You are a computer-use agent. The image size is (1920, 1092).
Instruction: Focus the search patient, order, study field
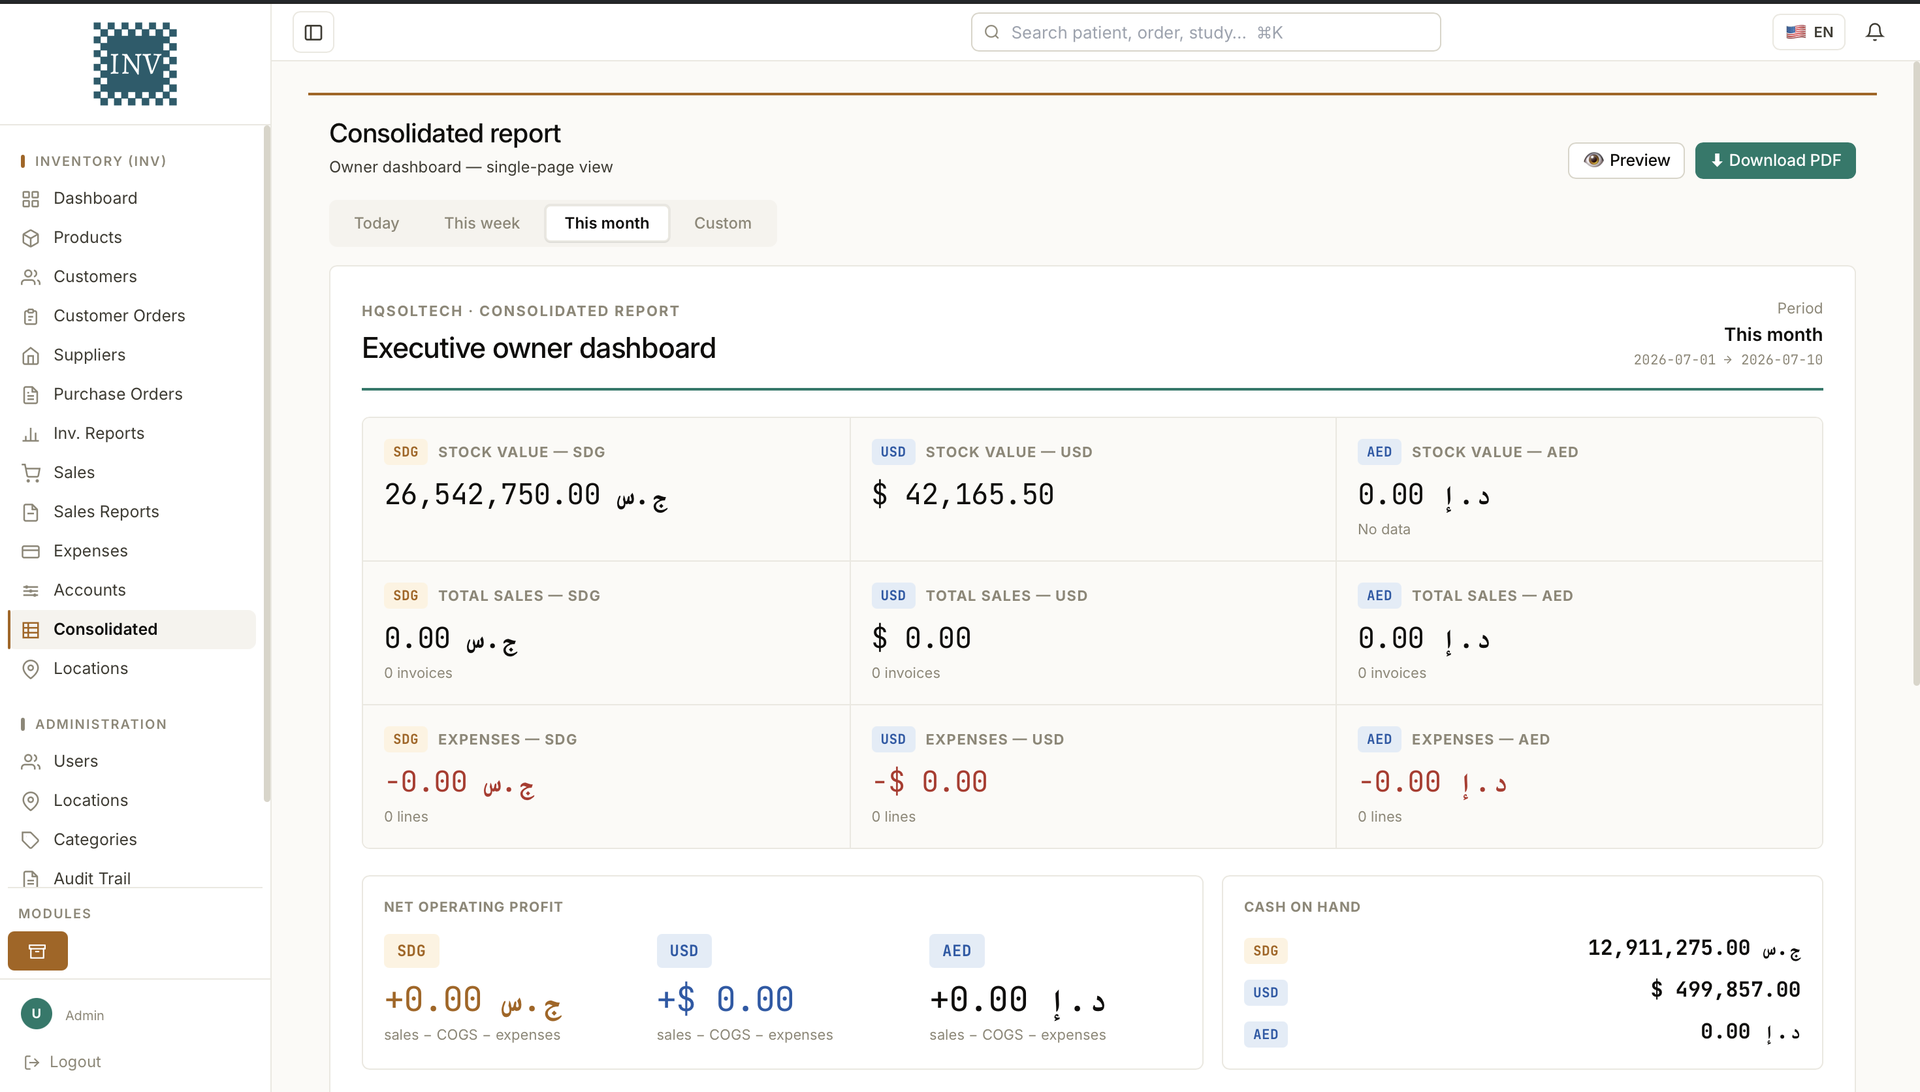pyautogui.click(x=1205, y=32)
